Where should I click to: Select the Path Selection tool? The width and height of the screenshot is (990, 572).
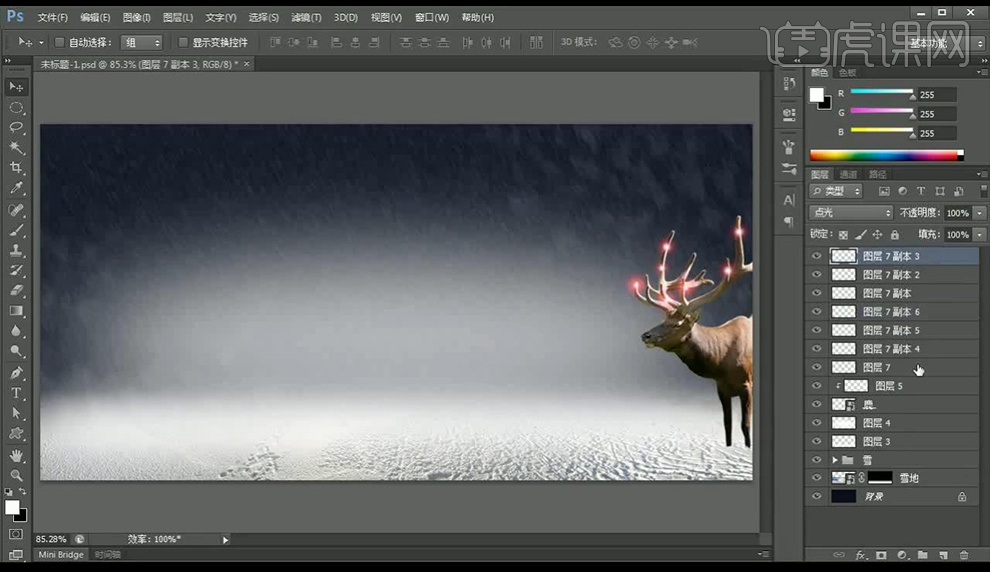click(16, 413)
